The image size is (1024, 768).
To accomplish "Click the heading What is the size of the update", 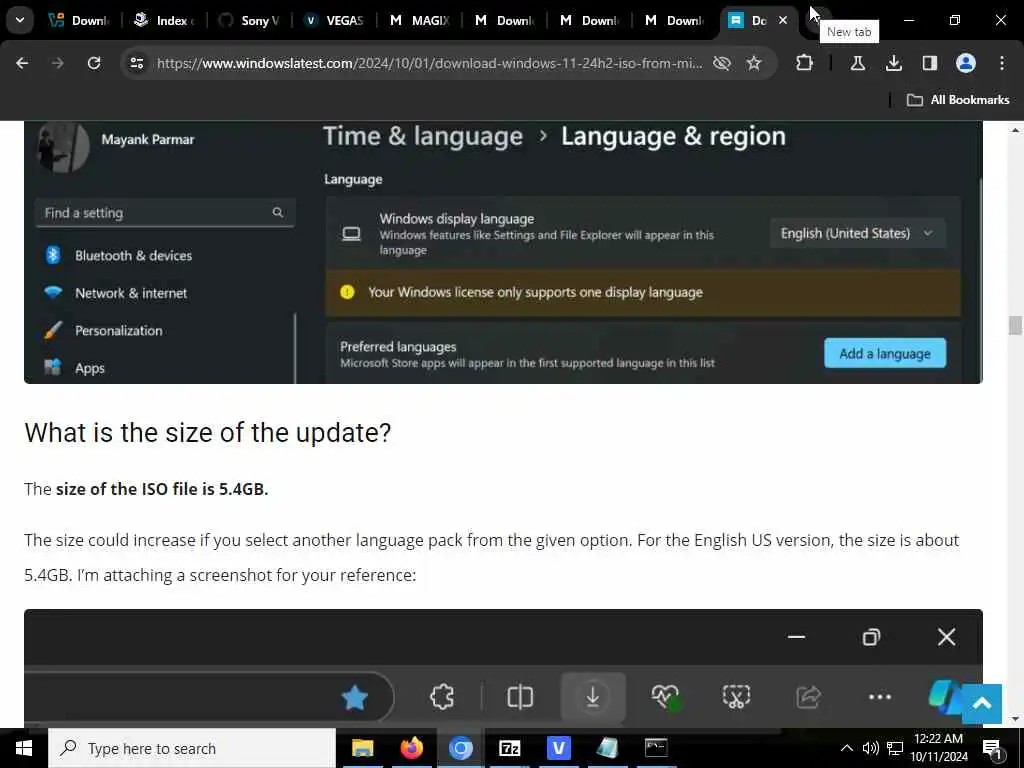I will coord(208,432).
